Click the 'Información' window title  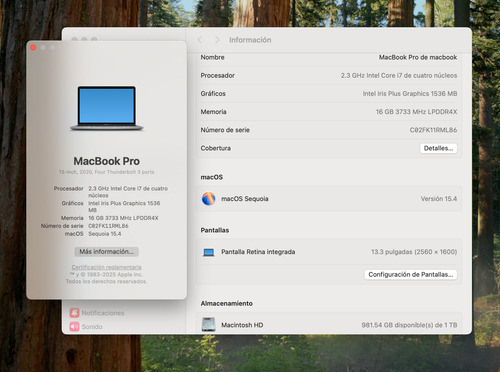pos(250,40)
